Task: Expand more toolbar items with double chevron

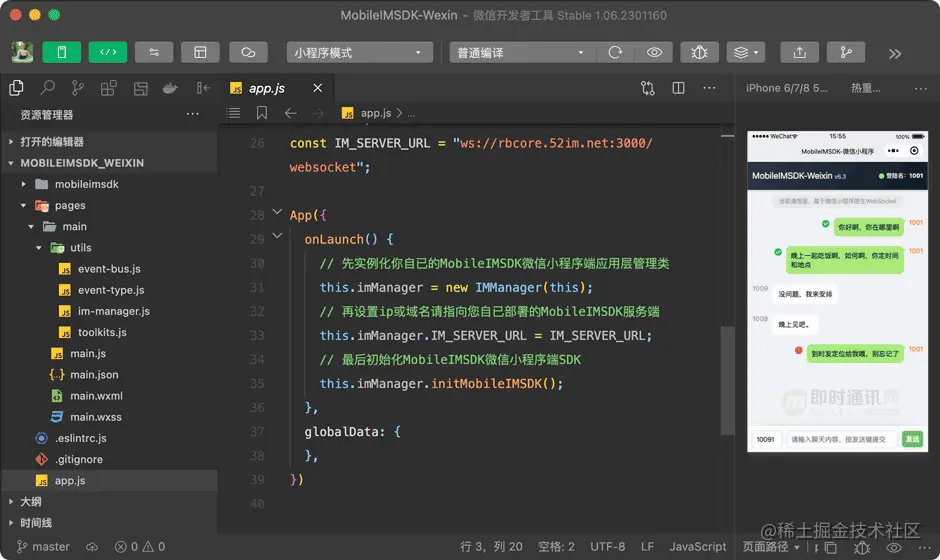Action: point(895,54)
